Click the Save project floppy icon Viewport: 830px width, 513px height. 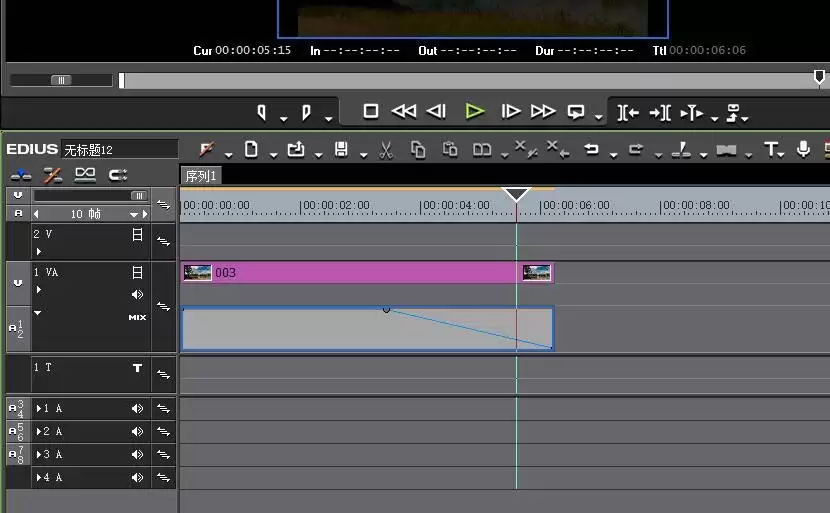(341, 150)
